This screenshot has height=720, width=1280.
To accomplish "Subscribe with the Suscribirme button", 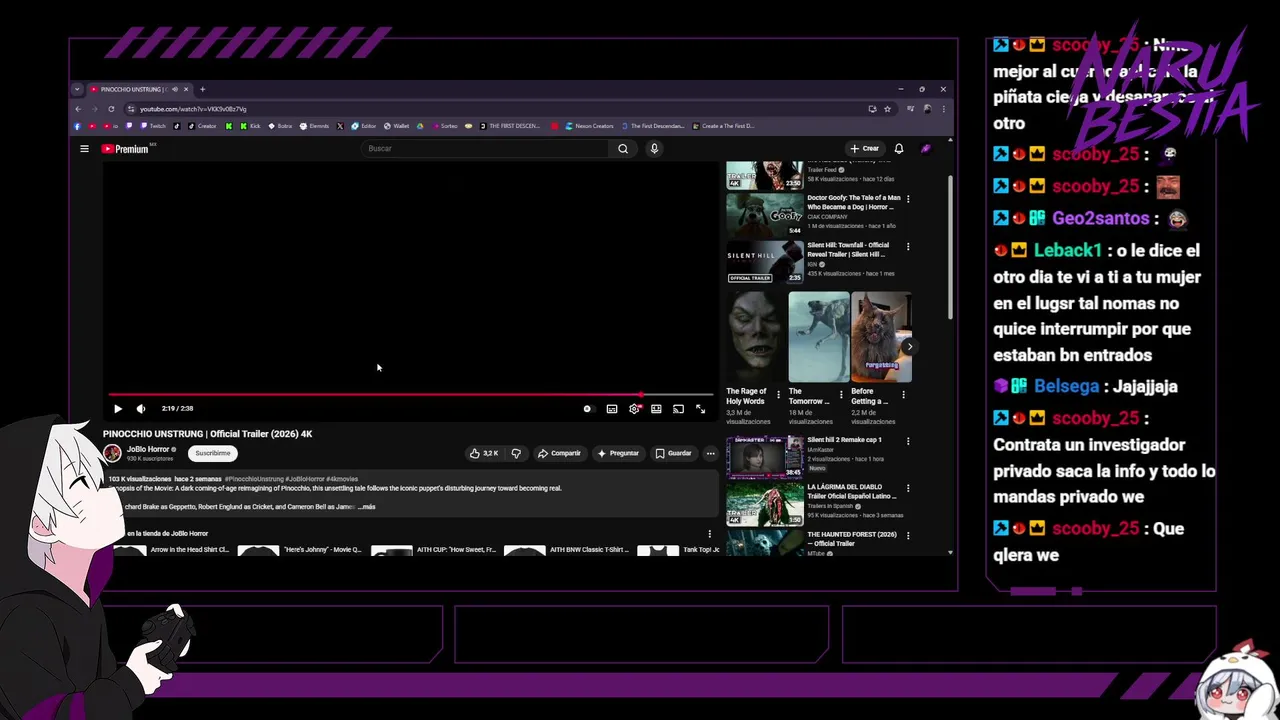I will pos(212,453).
